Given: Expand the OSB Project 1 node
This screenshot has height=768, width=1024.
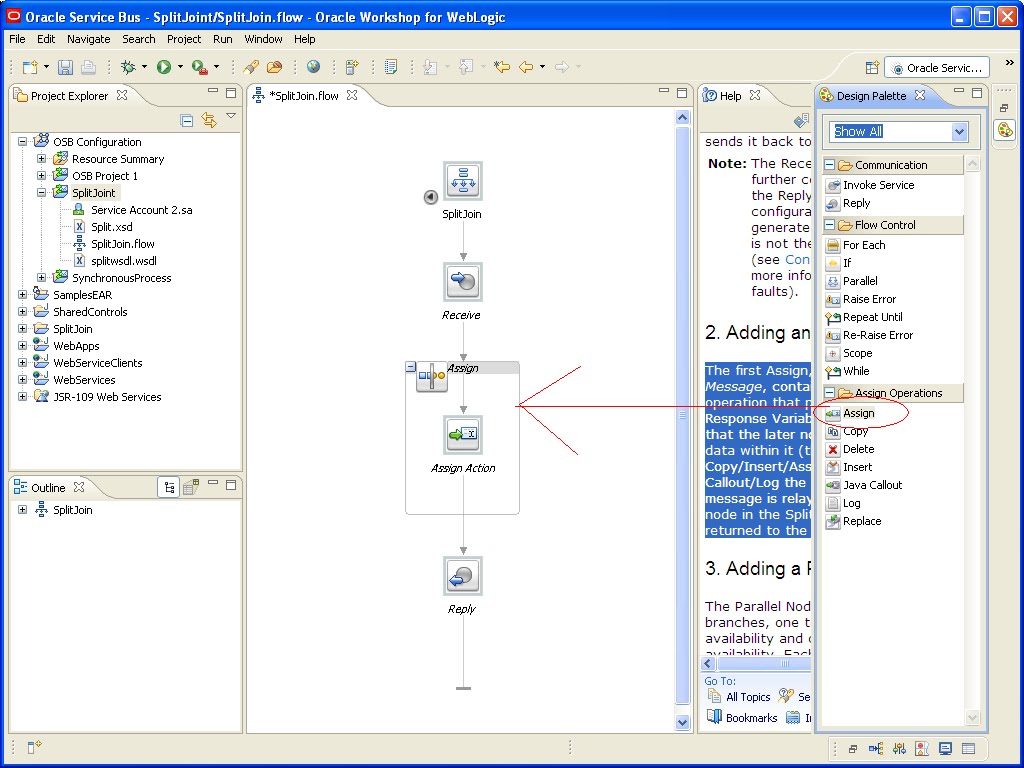Looking at the screenshot, I should 41,176.
